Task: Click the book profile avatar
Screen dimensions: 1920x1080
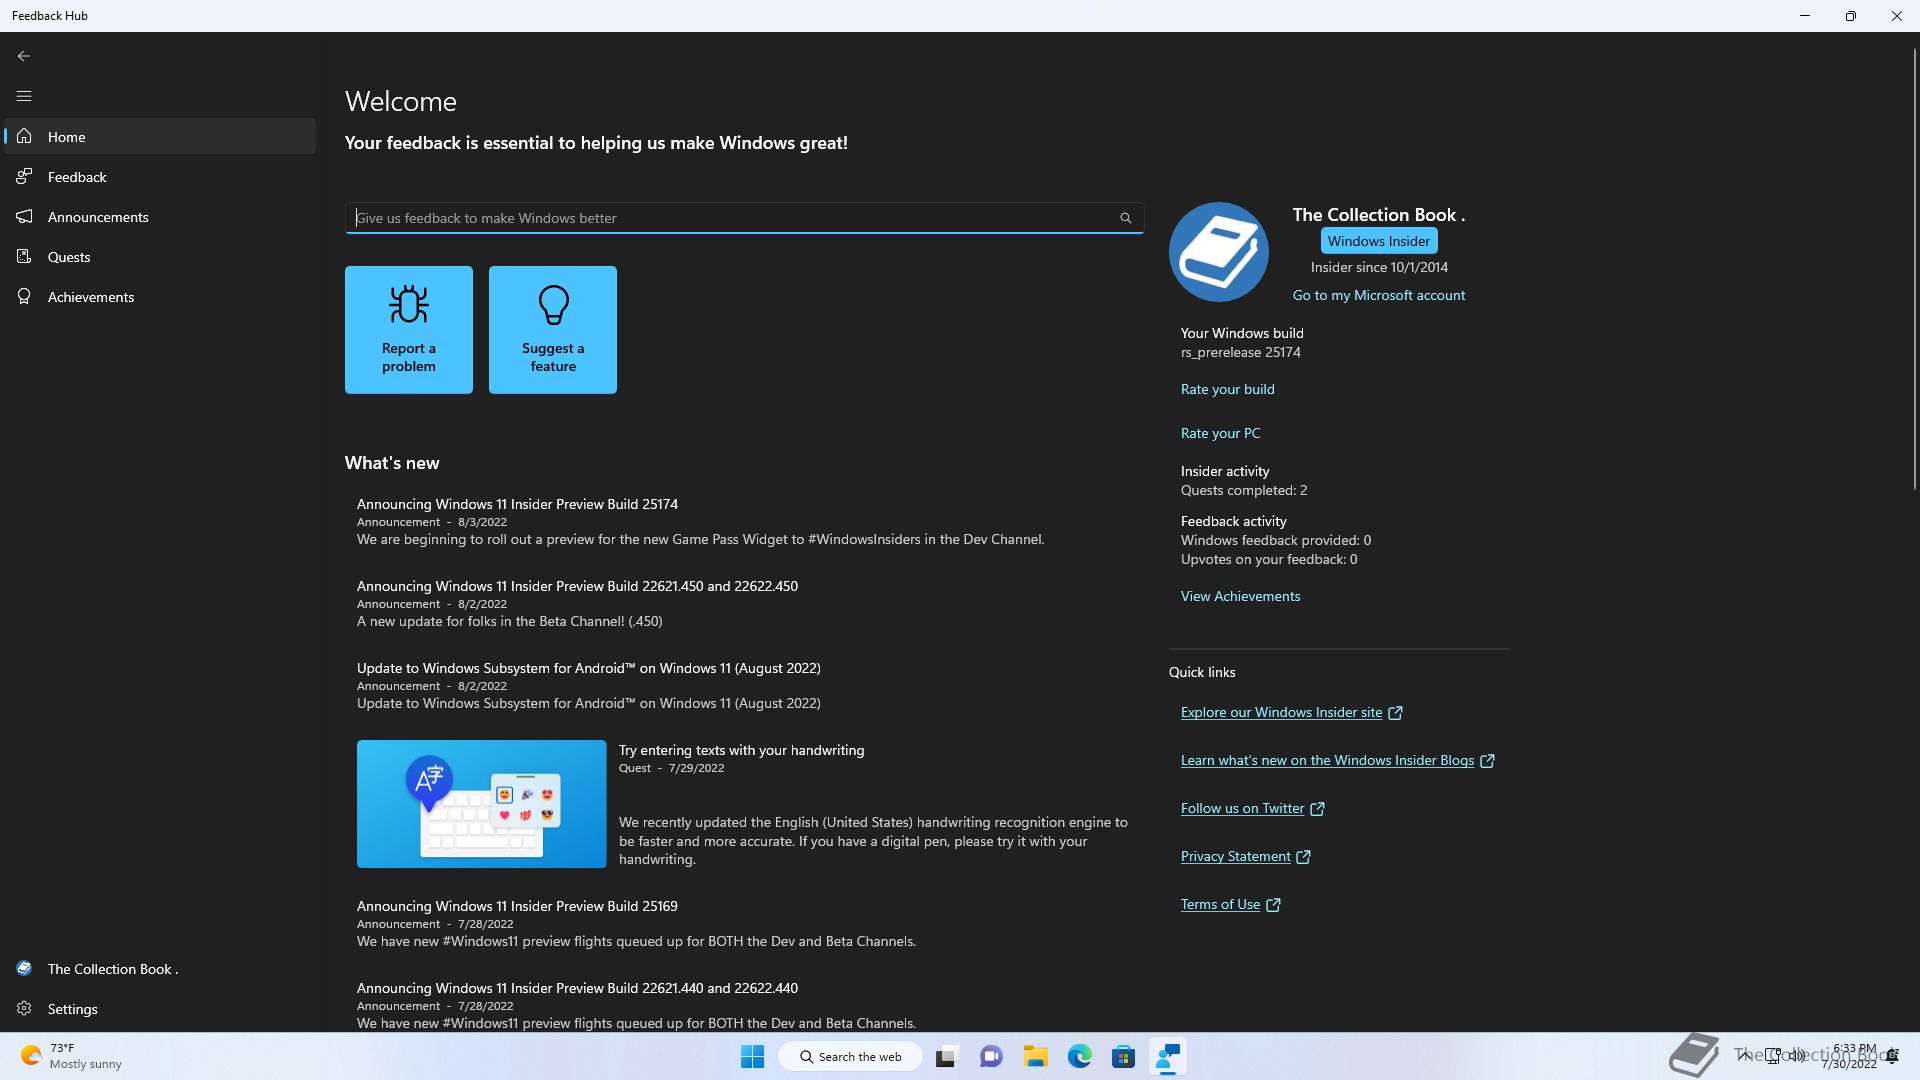Action: click(x=1219, y=252)
